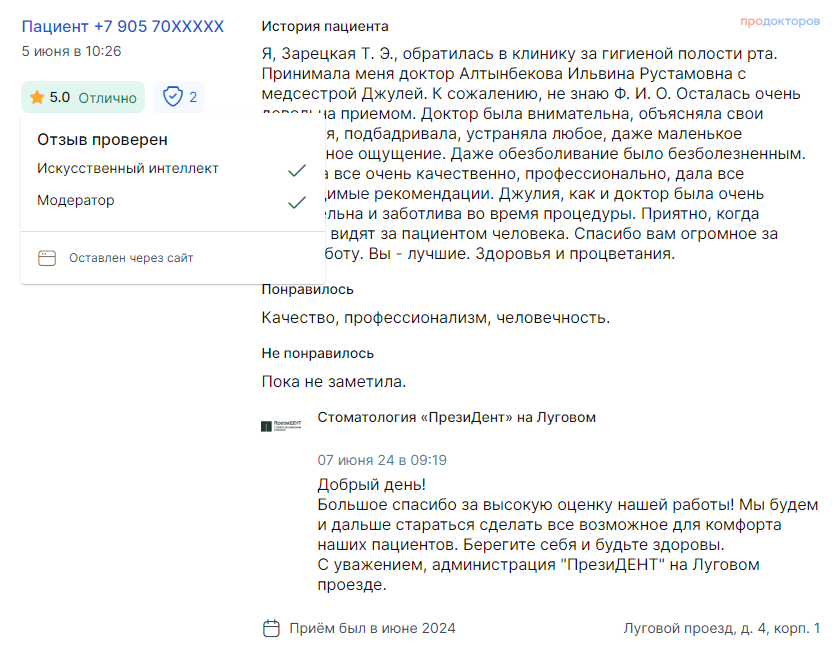Click the review date 5 июня в 10:26

click(72, 51)
